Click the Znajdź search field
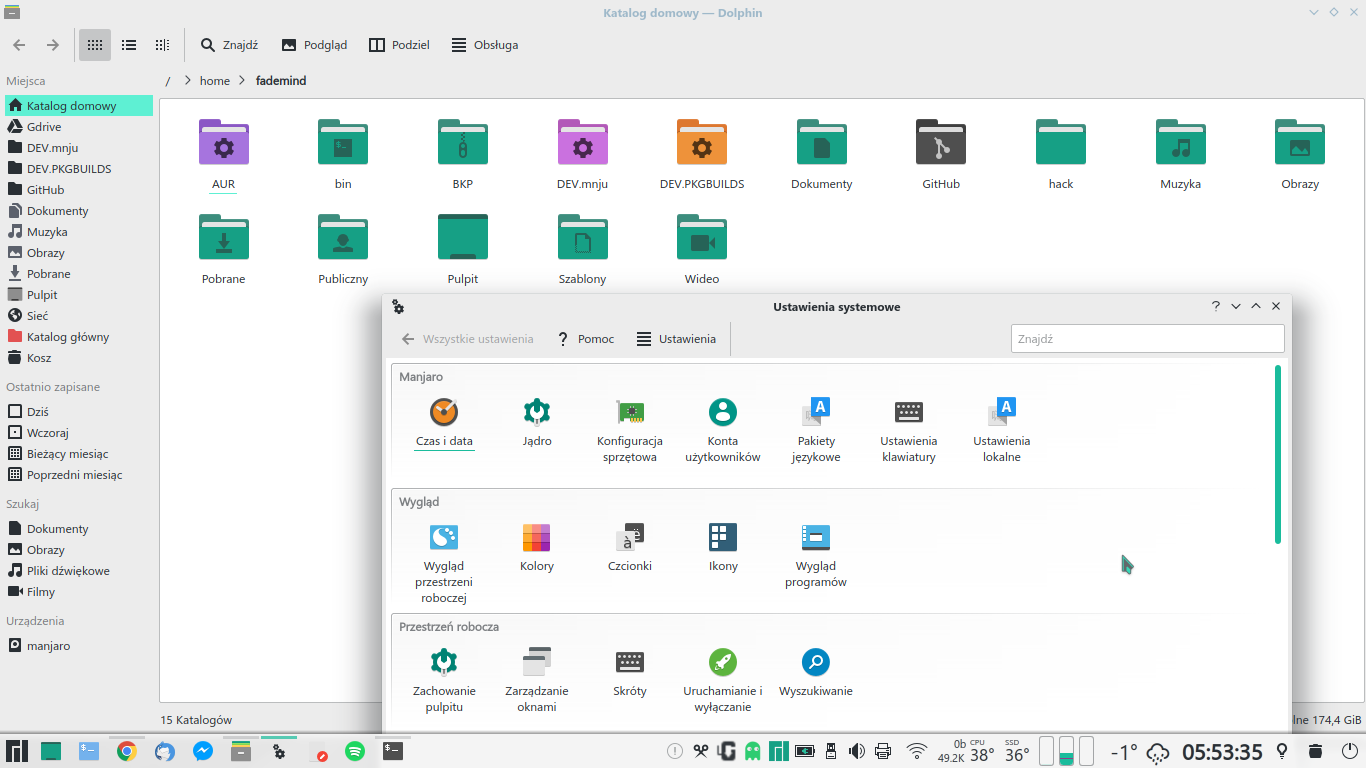1366x768 pixels. click(1146, 338)
